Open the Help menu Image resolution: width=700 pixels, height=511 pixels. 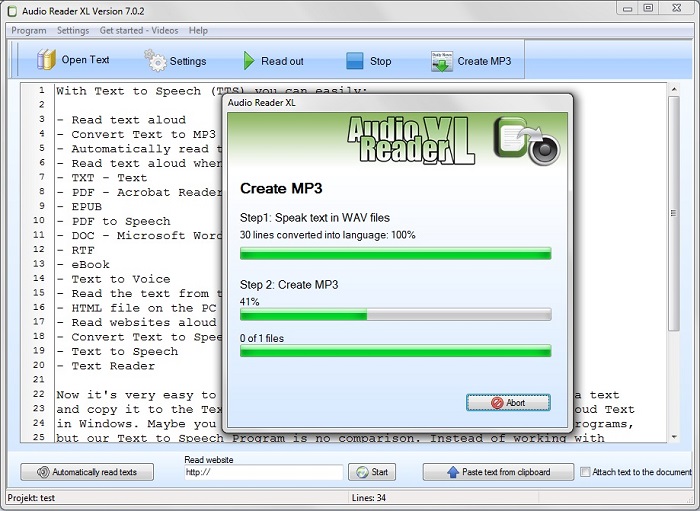pos(198,30)
